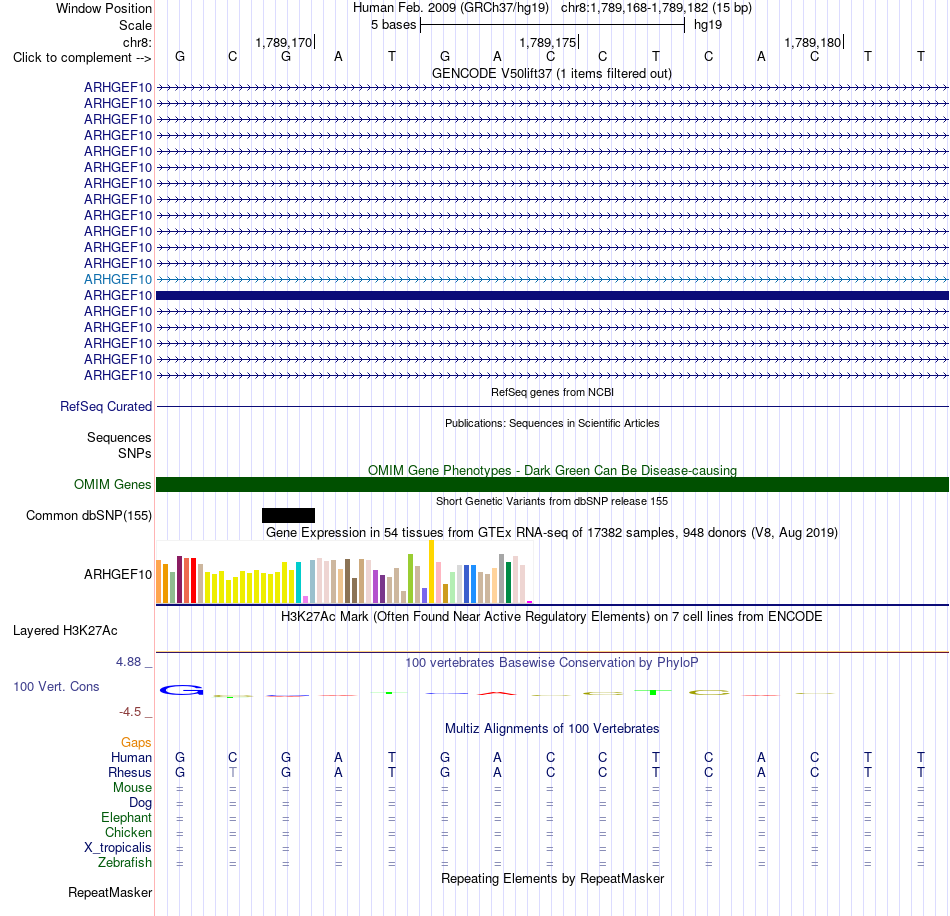Click the black Common dbSNP variant block
Screen dimensions: 950x916
[288, 516]
